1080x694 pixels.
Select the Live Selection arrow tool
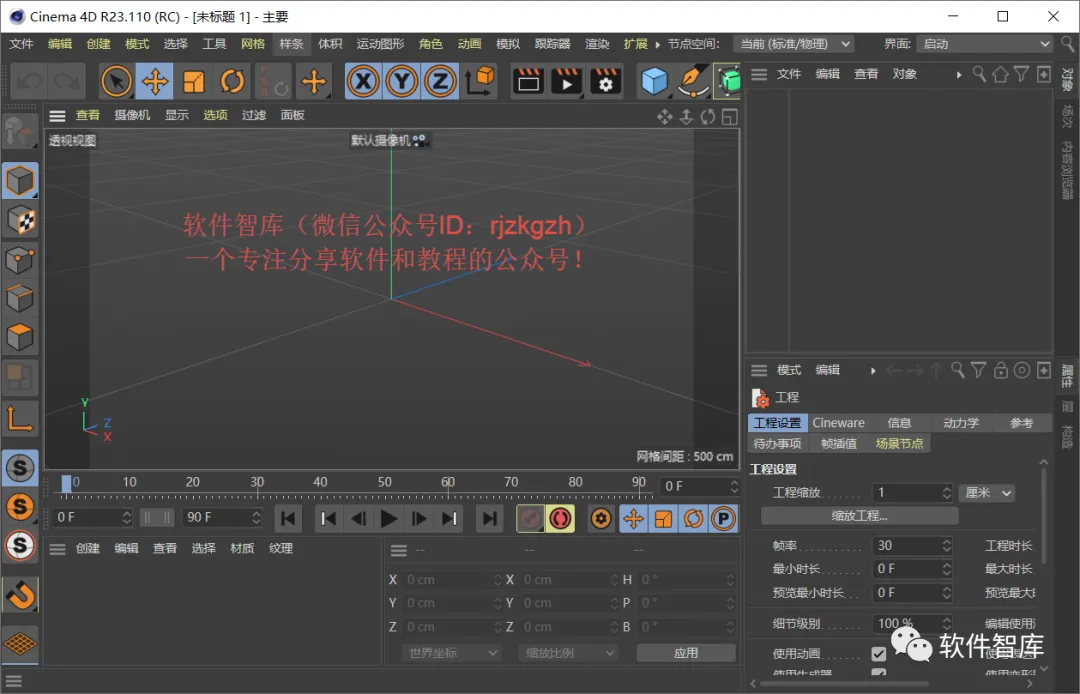coord(116,82)
